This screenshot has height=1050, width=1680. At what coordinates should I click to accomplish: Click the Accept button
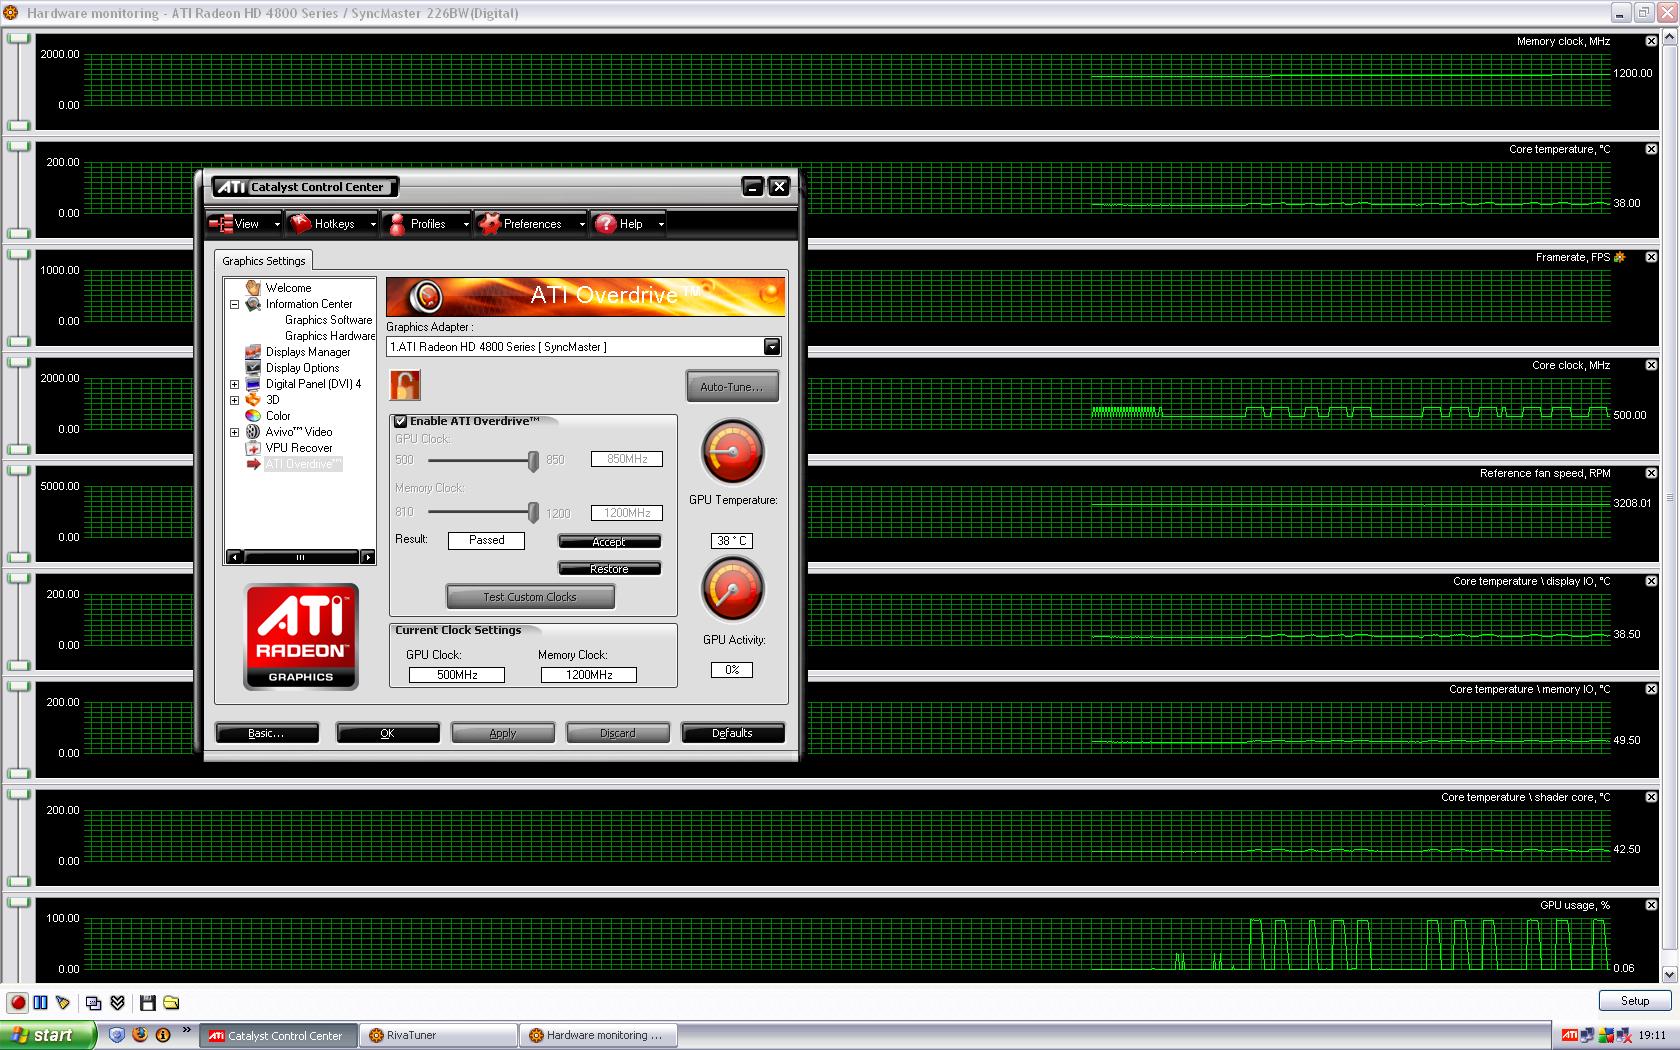click(x=609, y=541)
